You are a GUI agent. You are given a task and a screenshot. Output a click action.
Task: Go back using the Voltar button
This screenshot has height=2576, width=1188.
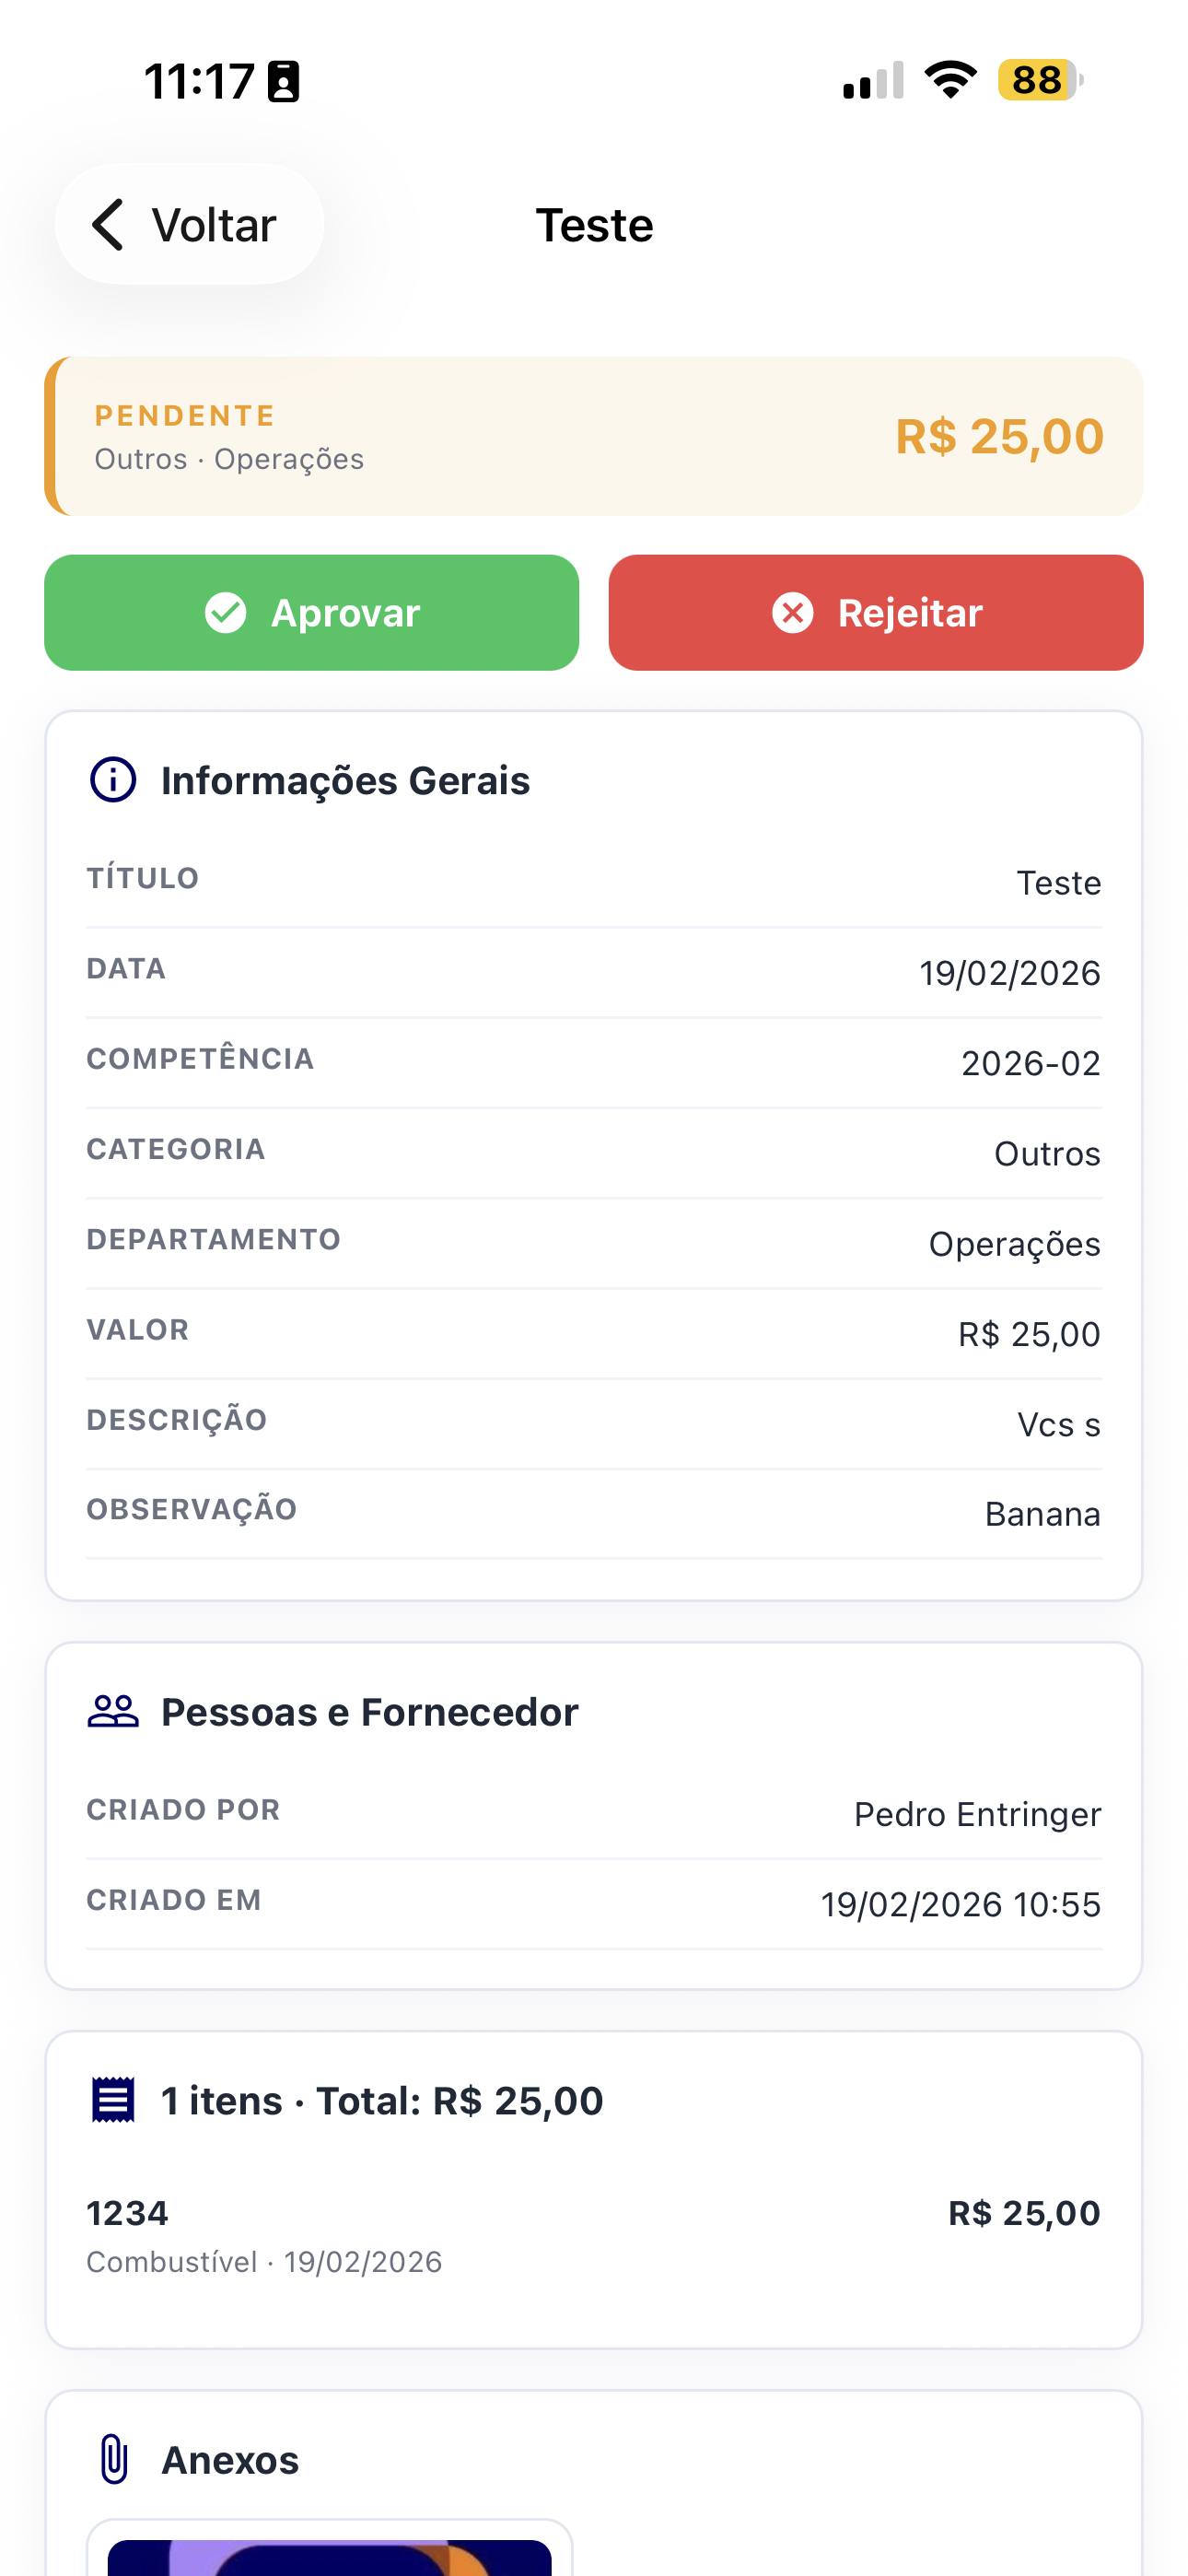(189, 224)
